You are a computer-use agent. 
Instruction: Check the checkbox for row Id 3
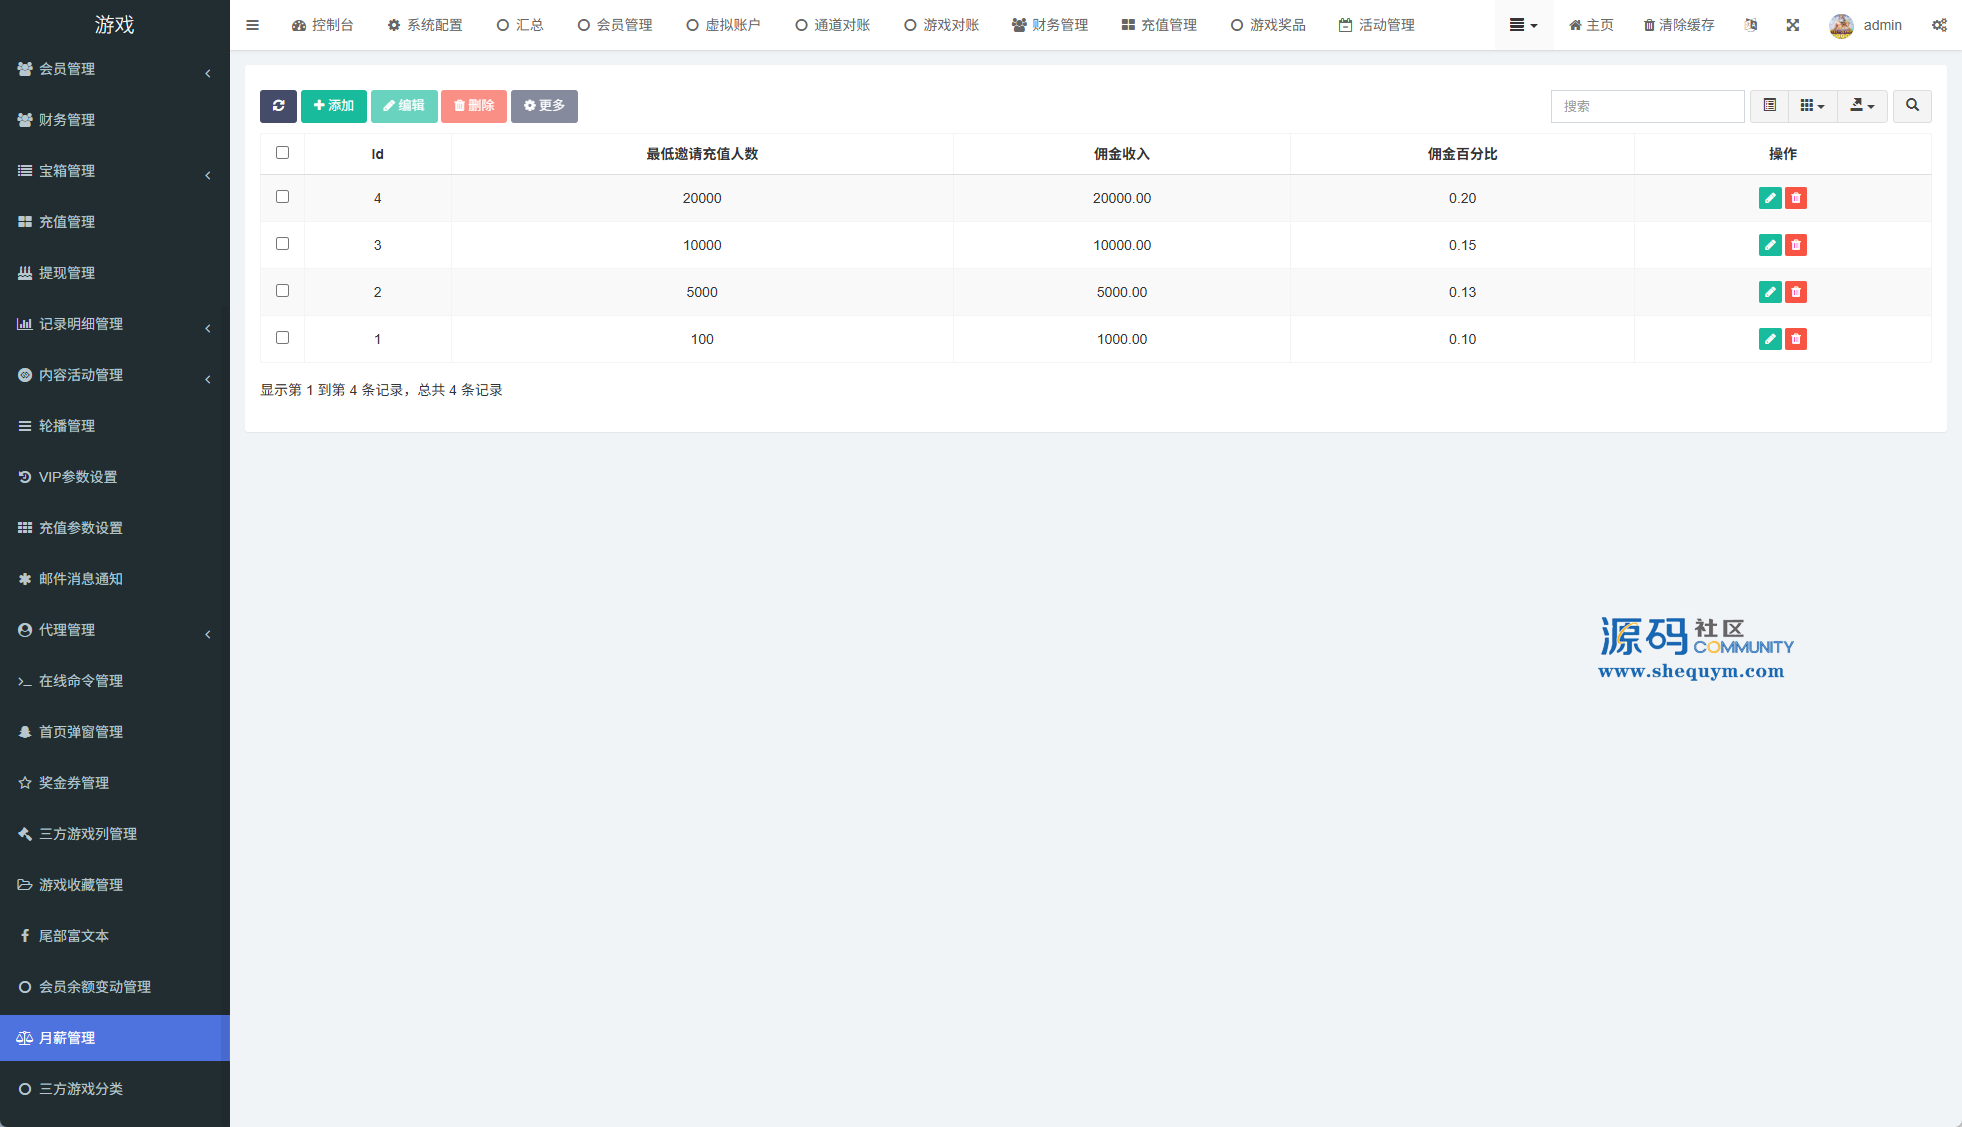click(282, 244)
